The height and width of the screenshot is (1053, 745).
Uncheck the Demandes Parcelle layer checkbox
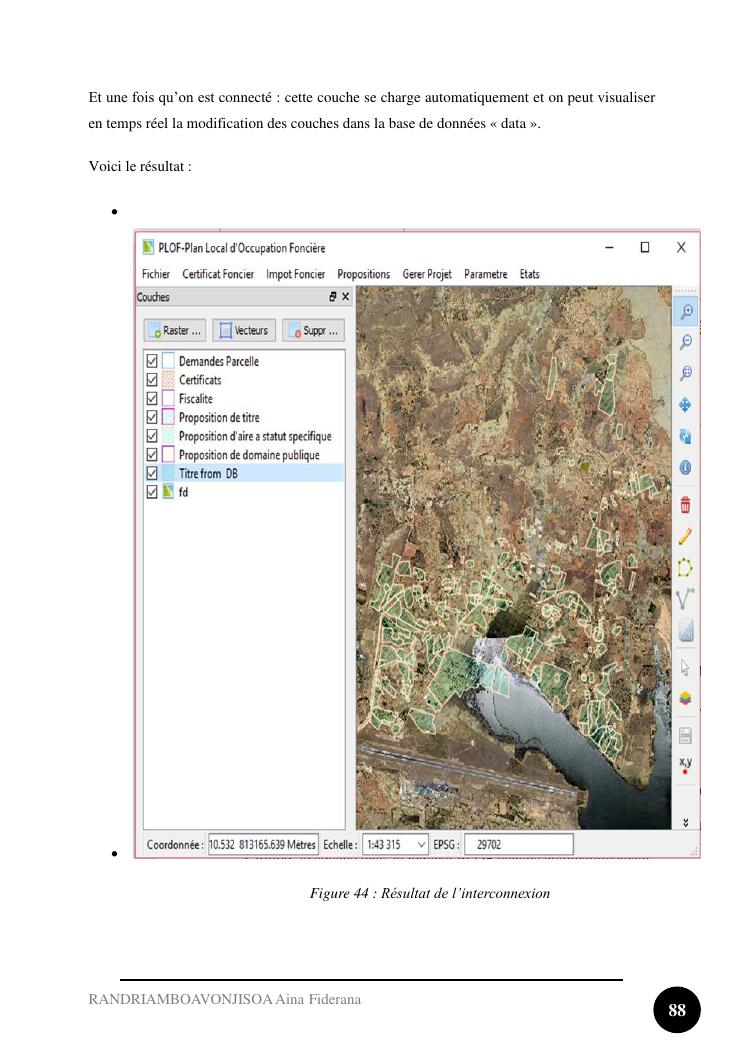152,361
